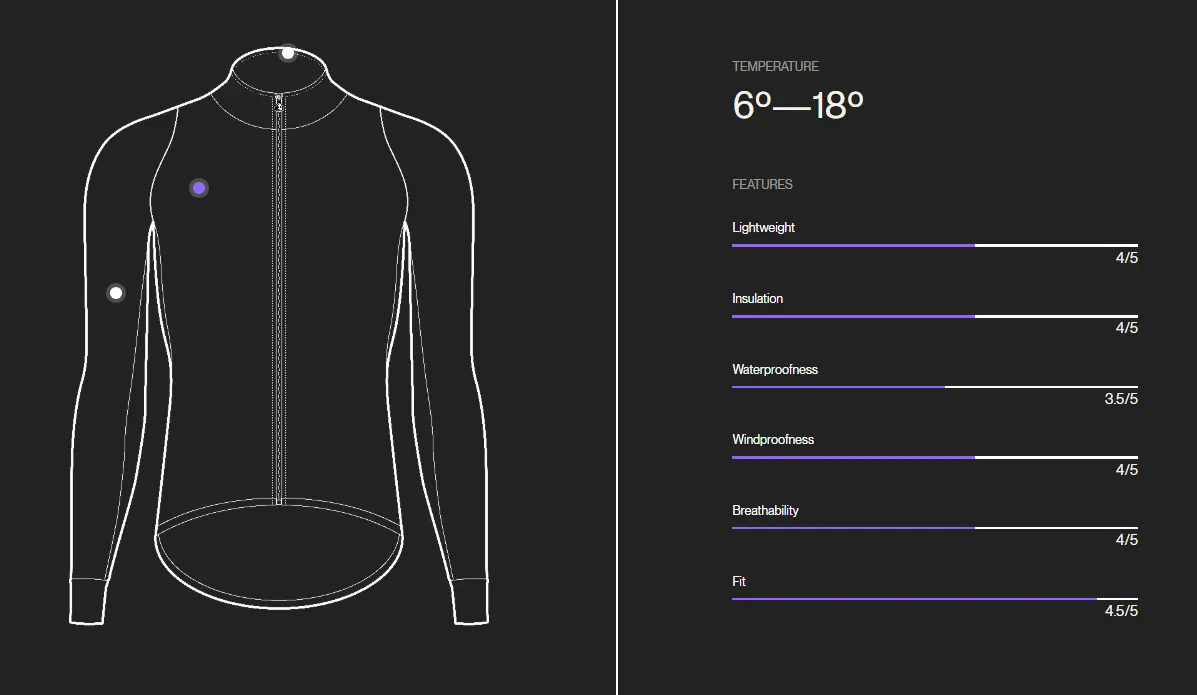1197x695 pixels.
Task: Select the Insulation feature label
Action: [757, 299]
